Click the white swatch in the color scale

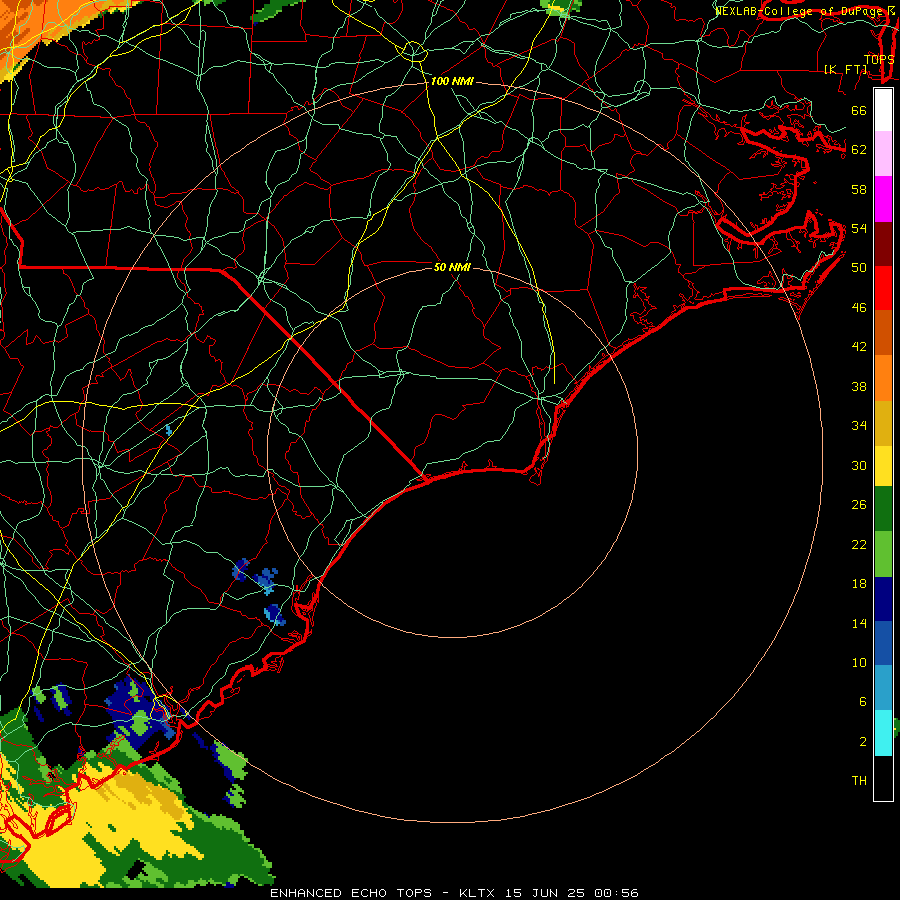[883, 110]
